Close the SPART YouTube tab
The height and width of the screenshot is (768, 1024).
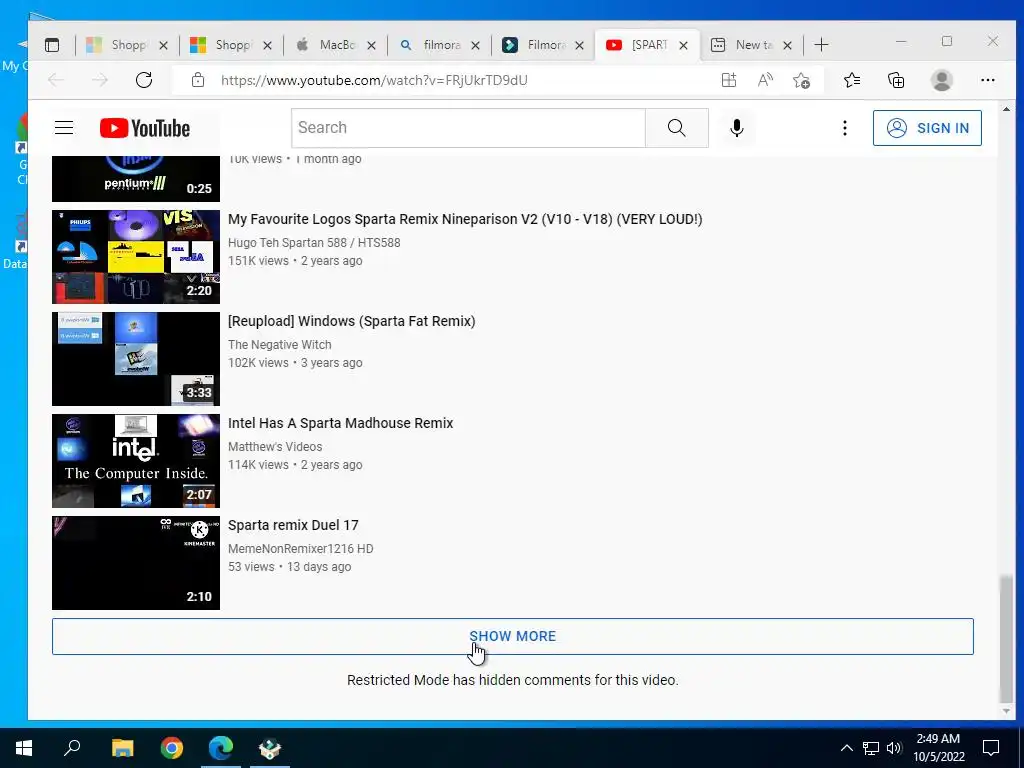683,45
